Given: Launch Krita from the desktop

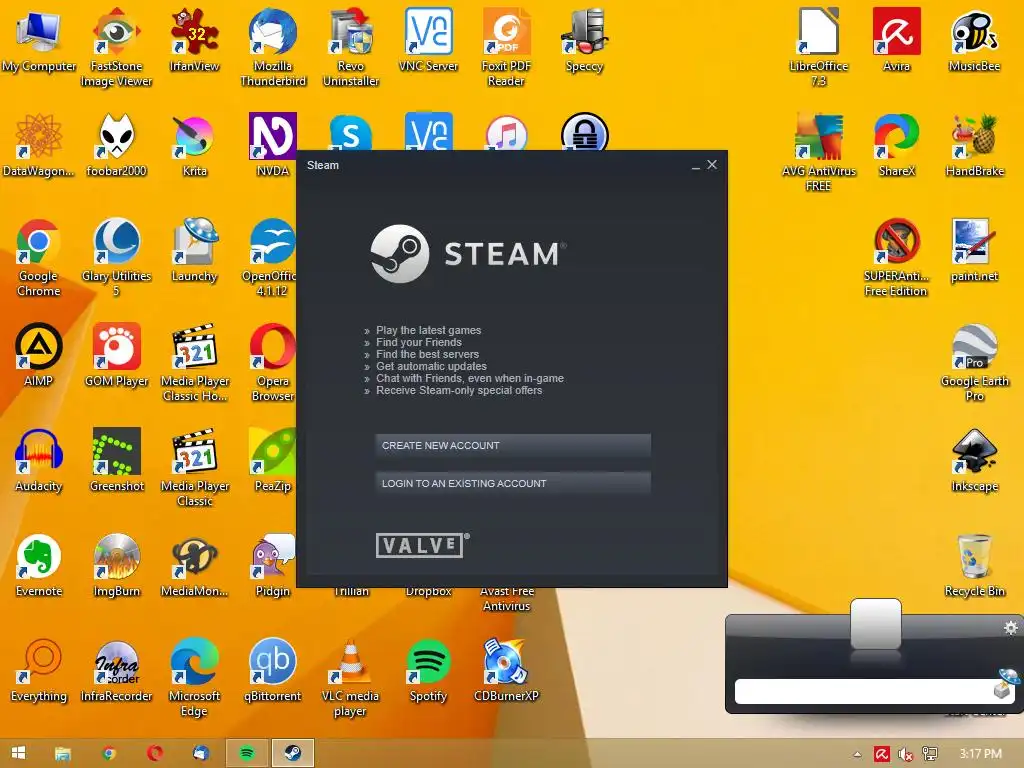Looking at the screenshot, I should pyautogui.click(x=194, y=145).
